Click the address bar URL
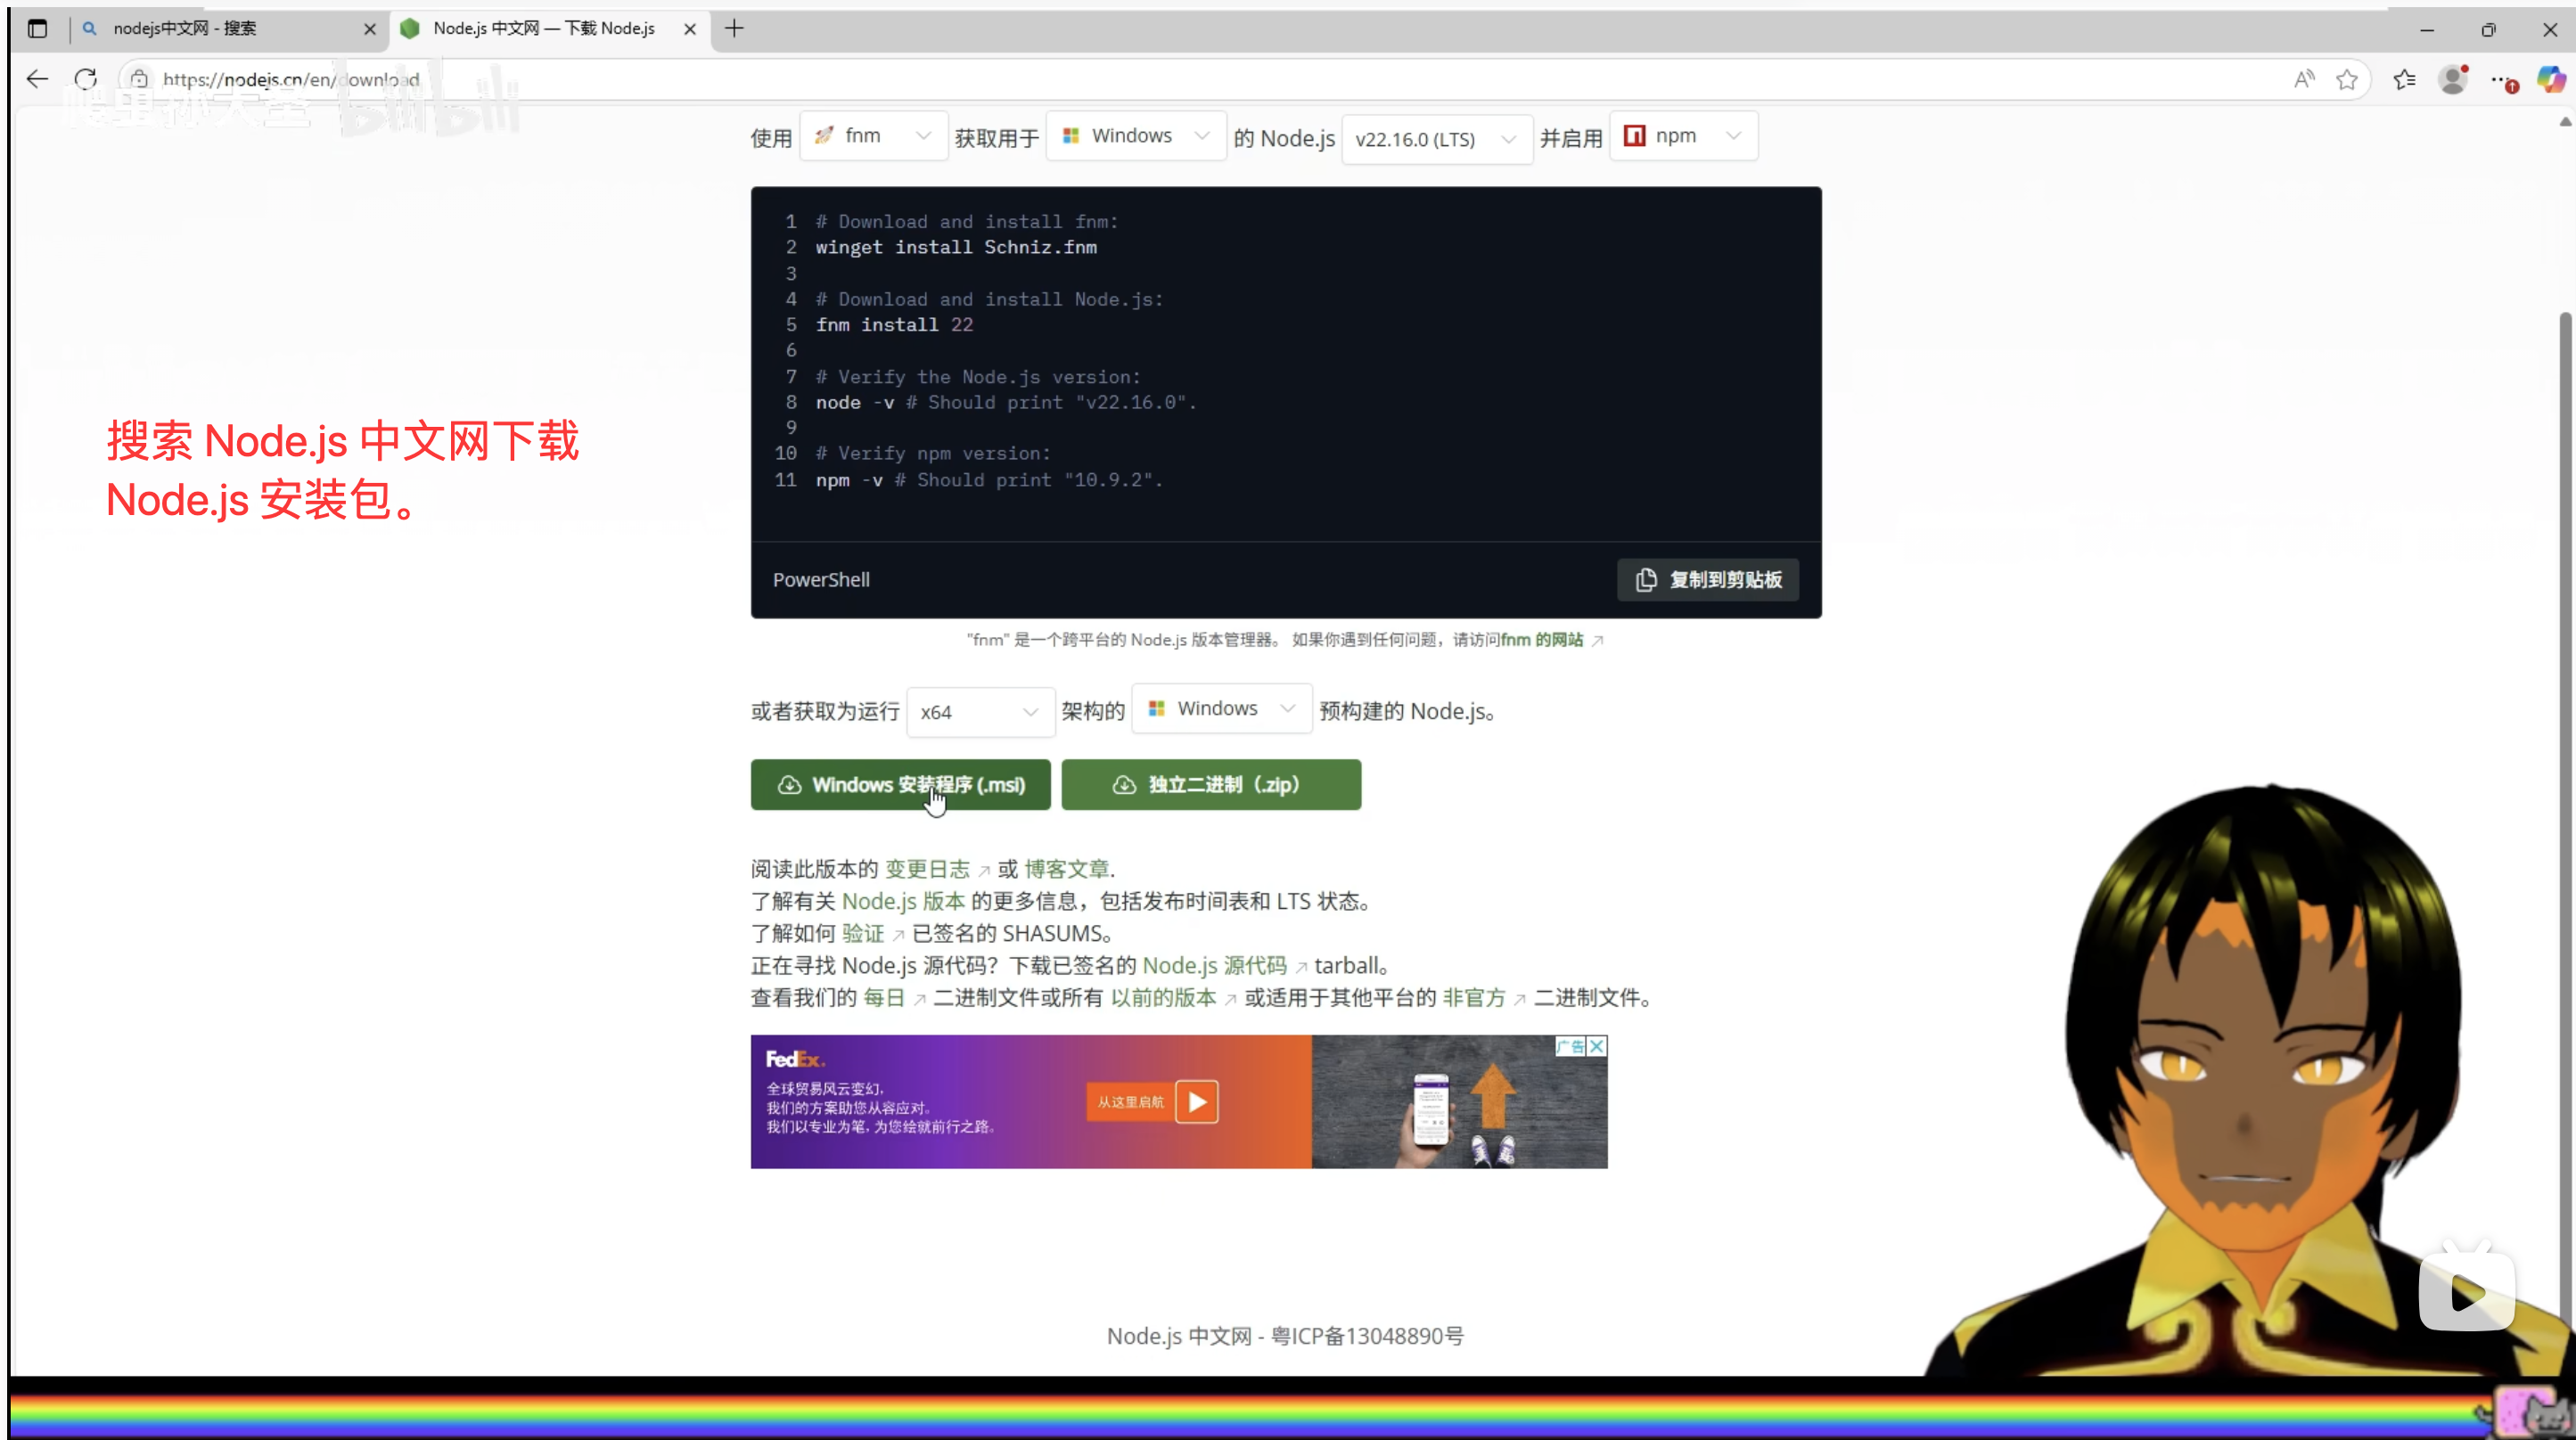 pos(291,79)
